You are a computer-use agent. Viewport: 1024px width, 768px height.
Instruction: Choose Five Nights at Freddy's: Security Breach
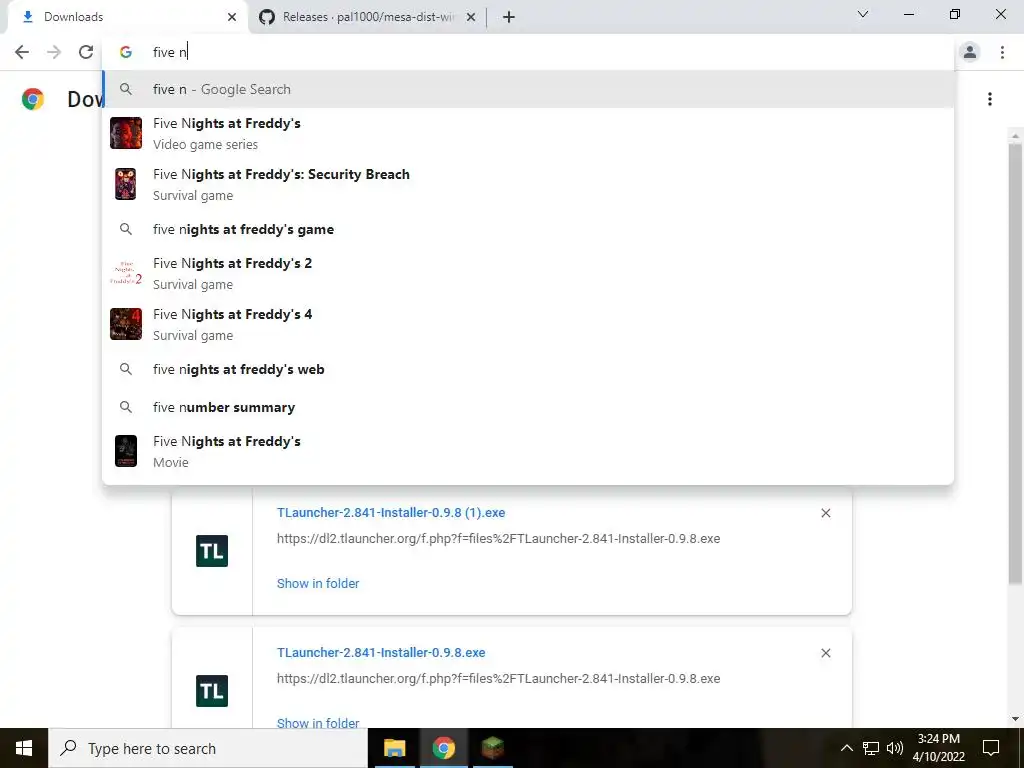click(x=528, y=184)
